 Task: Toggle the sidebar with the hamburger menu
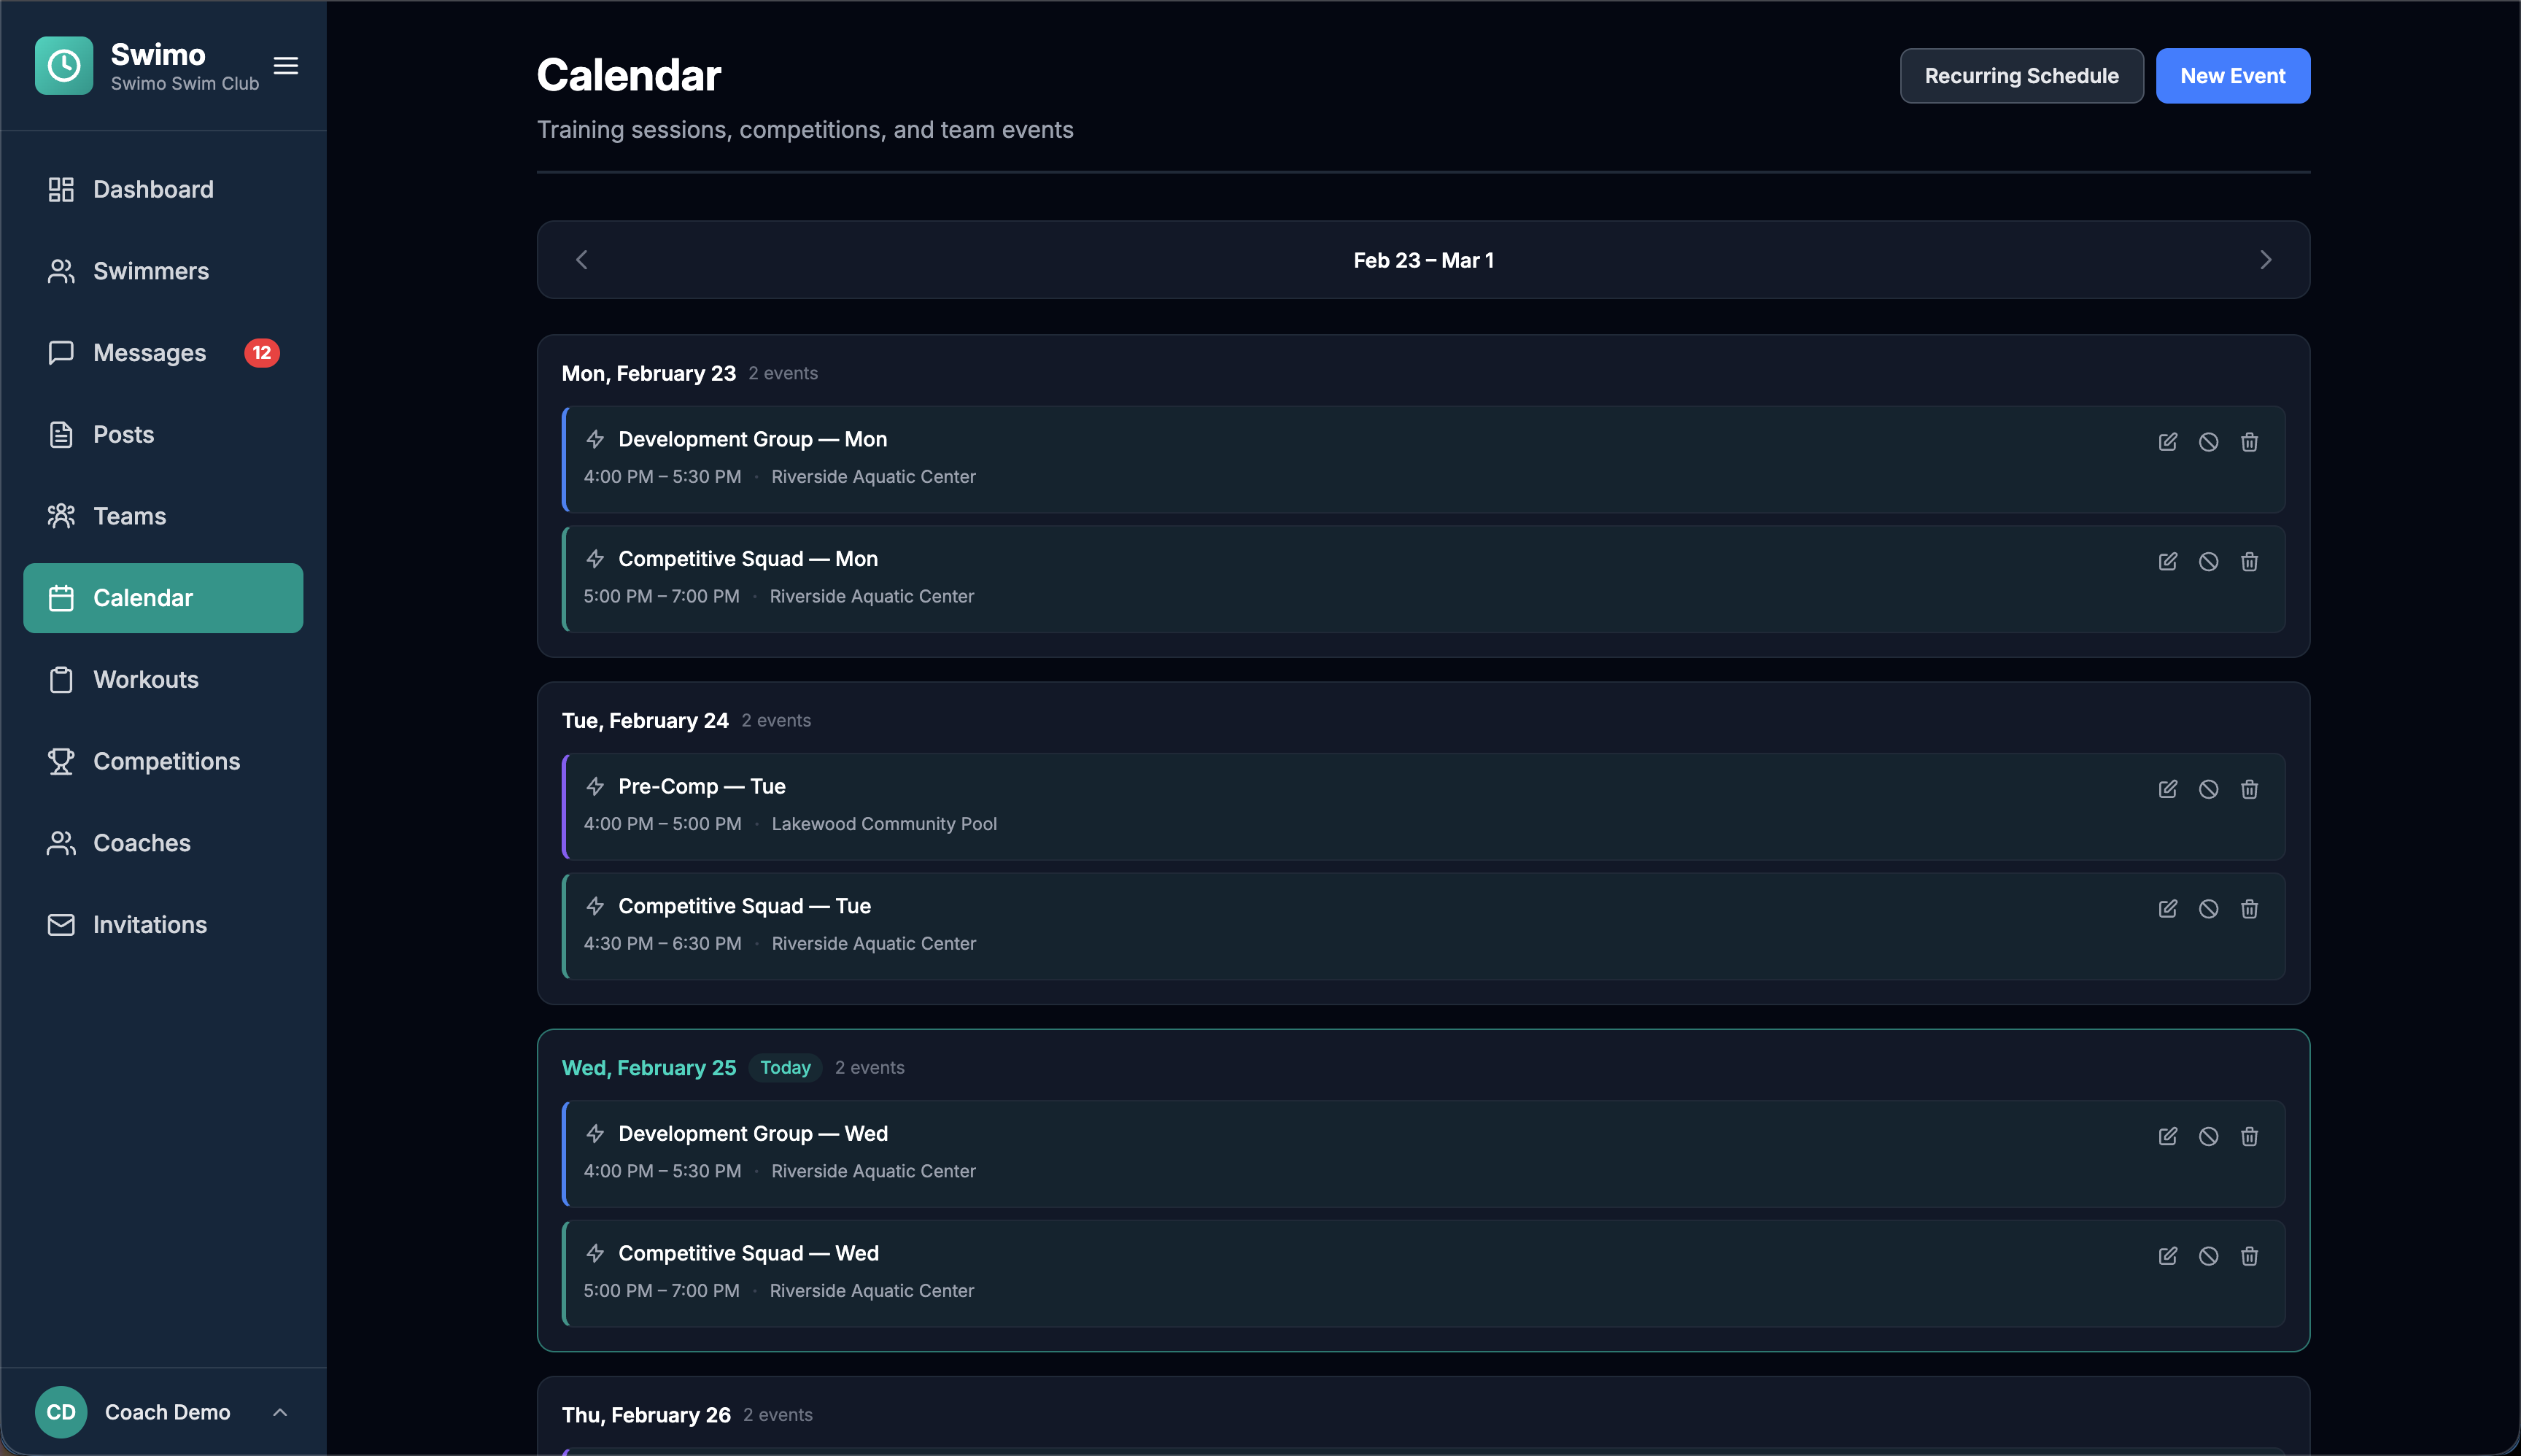coord(285,65)
